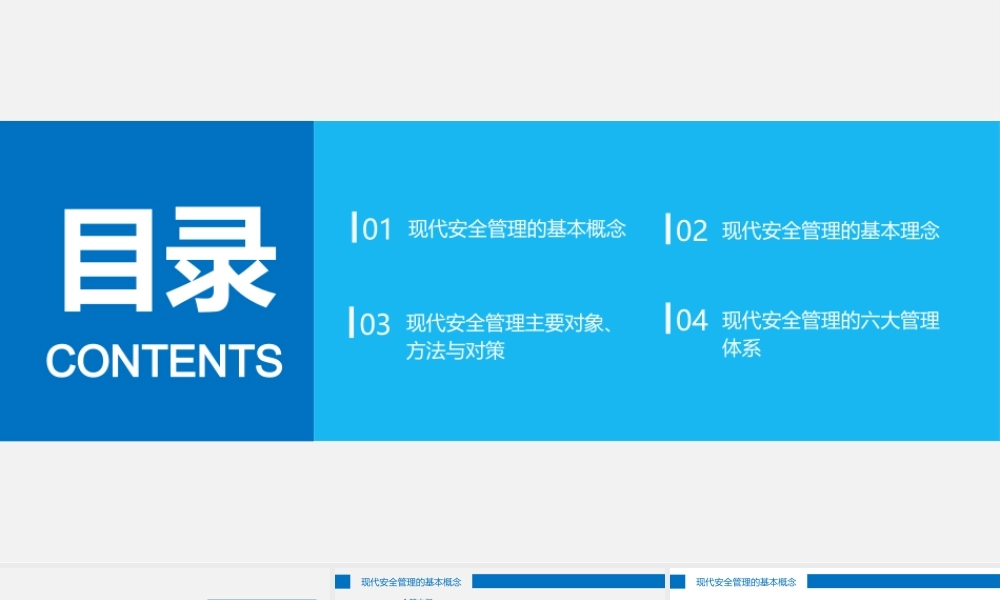The width and height of the screenshot is (1000, 600).
Task: Click white bar marker beside 03
Action: (x=352, y=322)
